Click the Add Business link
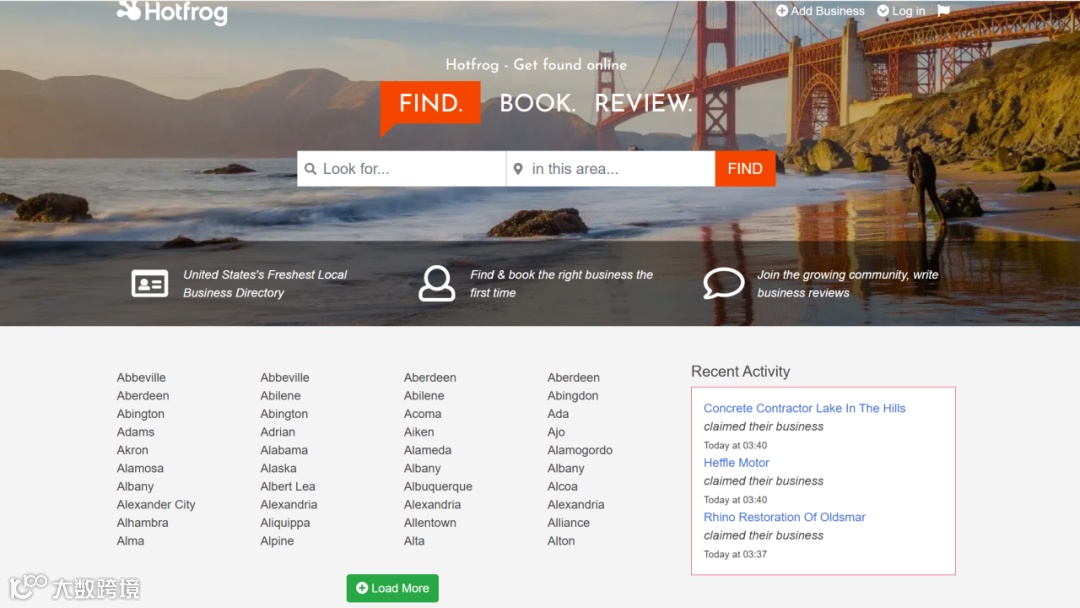Image resolution: width=1080 pixels, height=608 pixels. (x=820, y=11)
